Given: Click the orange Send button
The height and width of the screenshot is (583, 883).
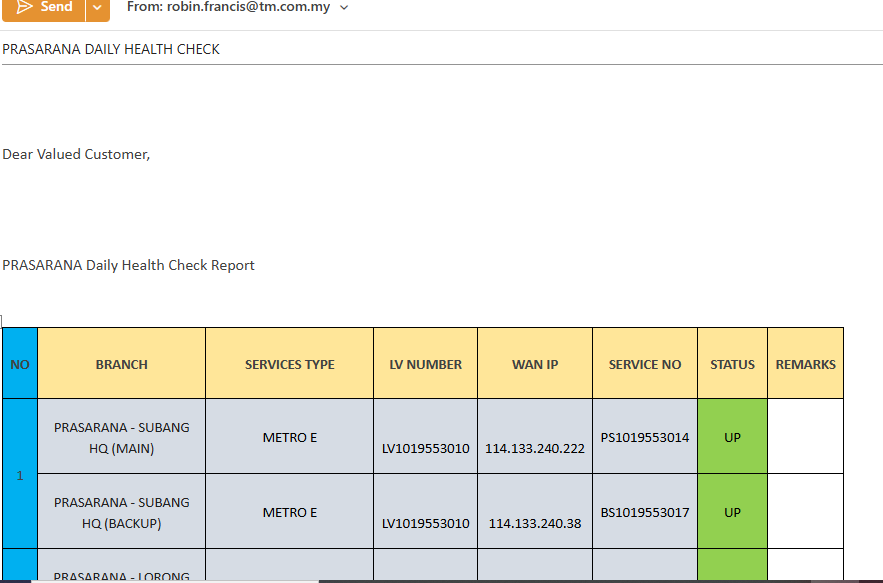Looking at the screenshot, I should pos(44,8).
